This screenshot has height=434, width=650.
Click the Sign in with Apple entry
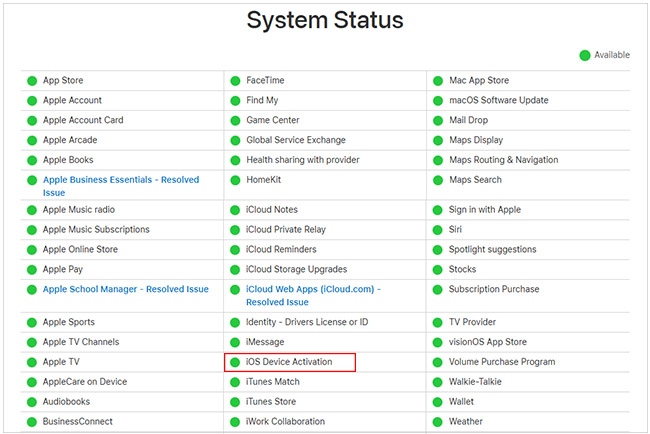[x=485, y=210]
